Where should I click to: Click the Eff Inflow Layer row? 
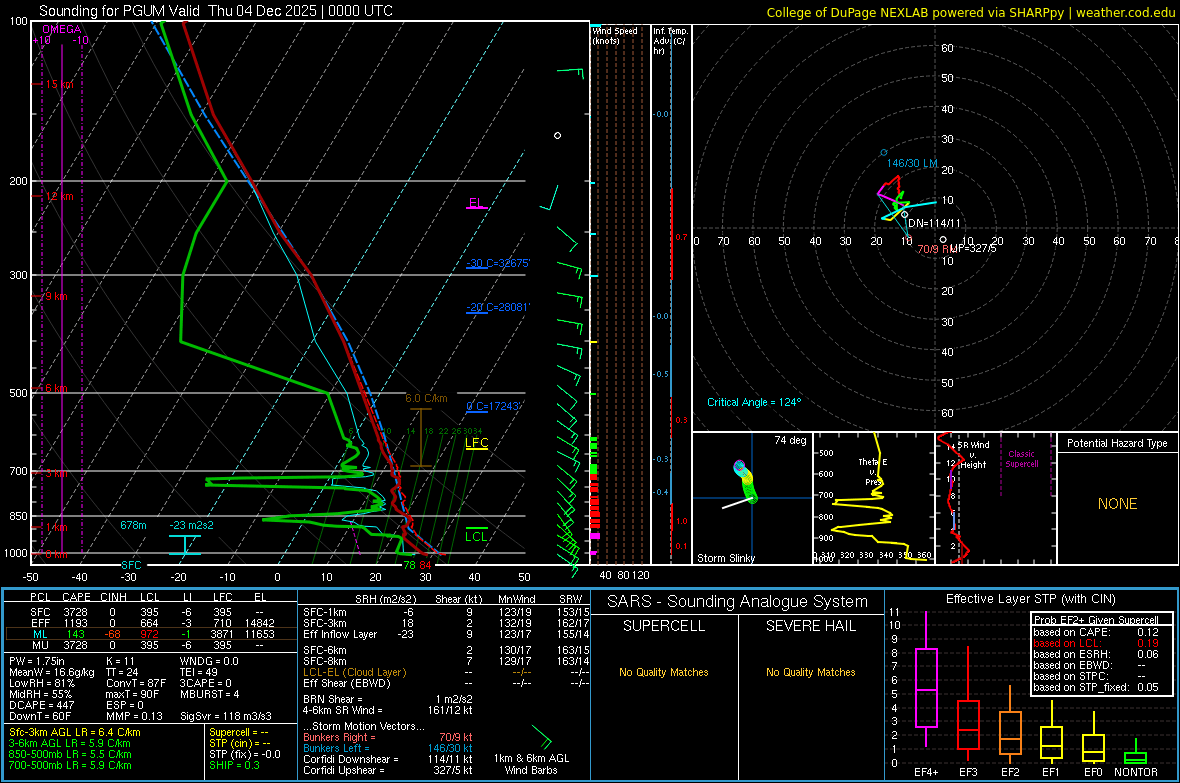pos(446,635)
